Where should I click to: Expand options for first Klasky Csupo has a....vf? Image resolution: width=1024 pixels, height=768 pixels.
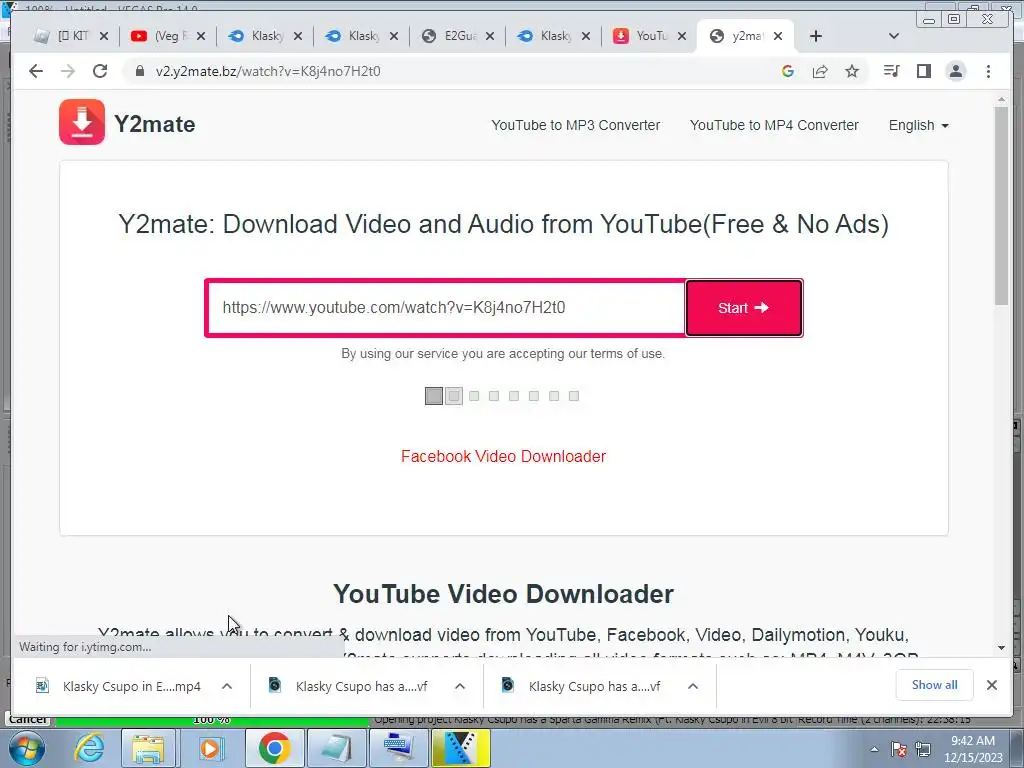pos(460,686)
